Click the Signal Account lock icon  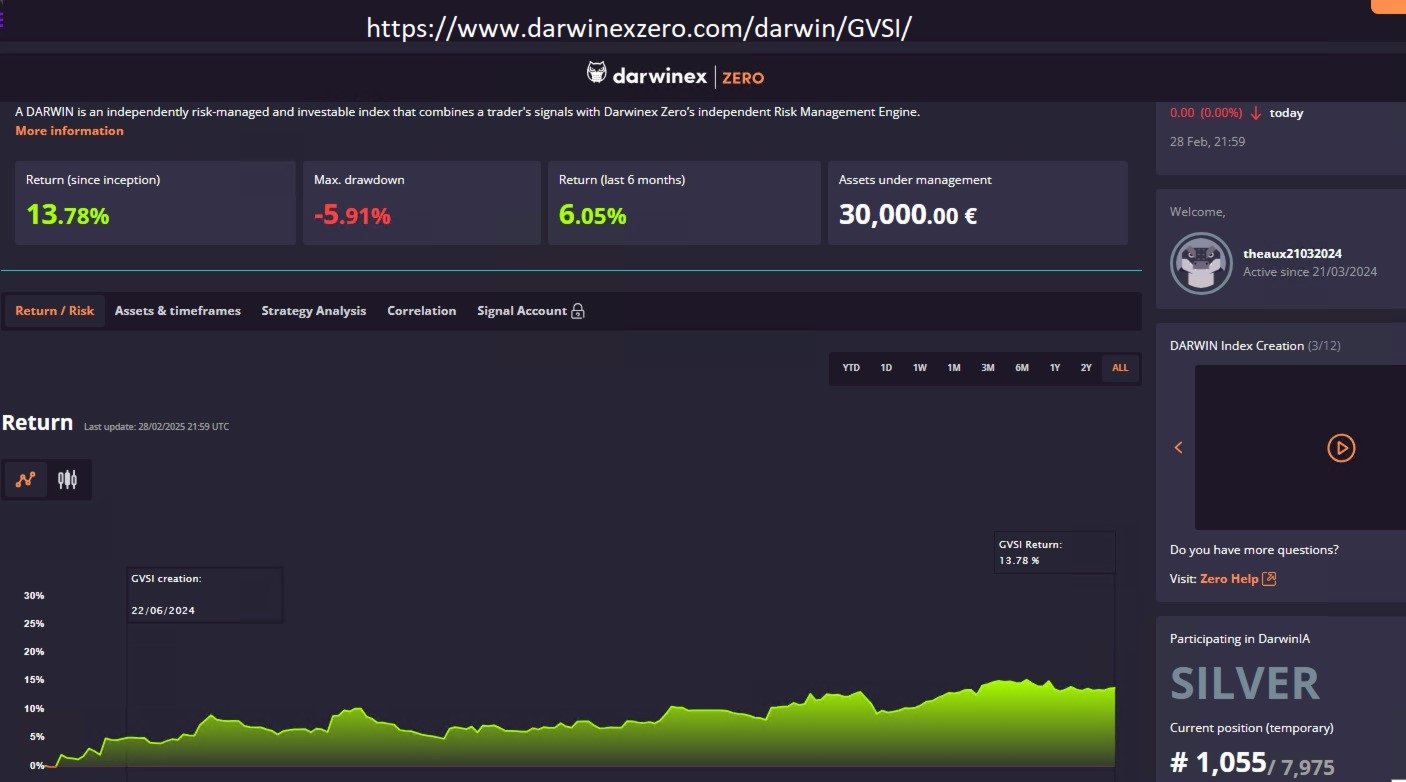578,311
